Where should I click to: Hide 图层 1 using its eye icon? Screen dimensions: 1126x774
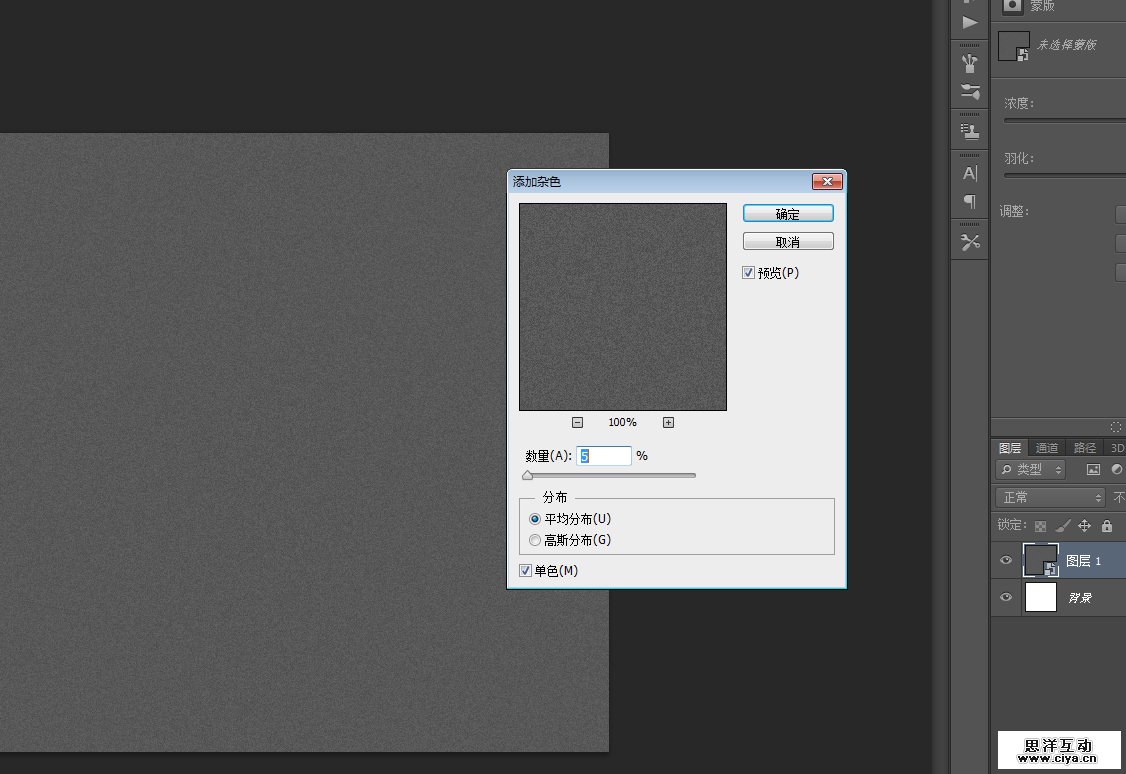pos(1006,561)
